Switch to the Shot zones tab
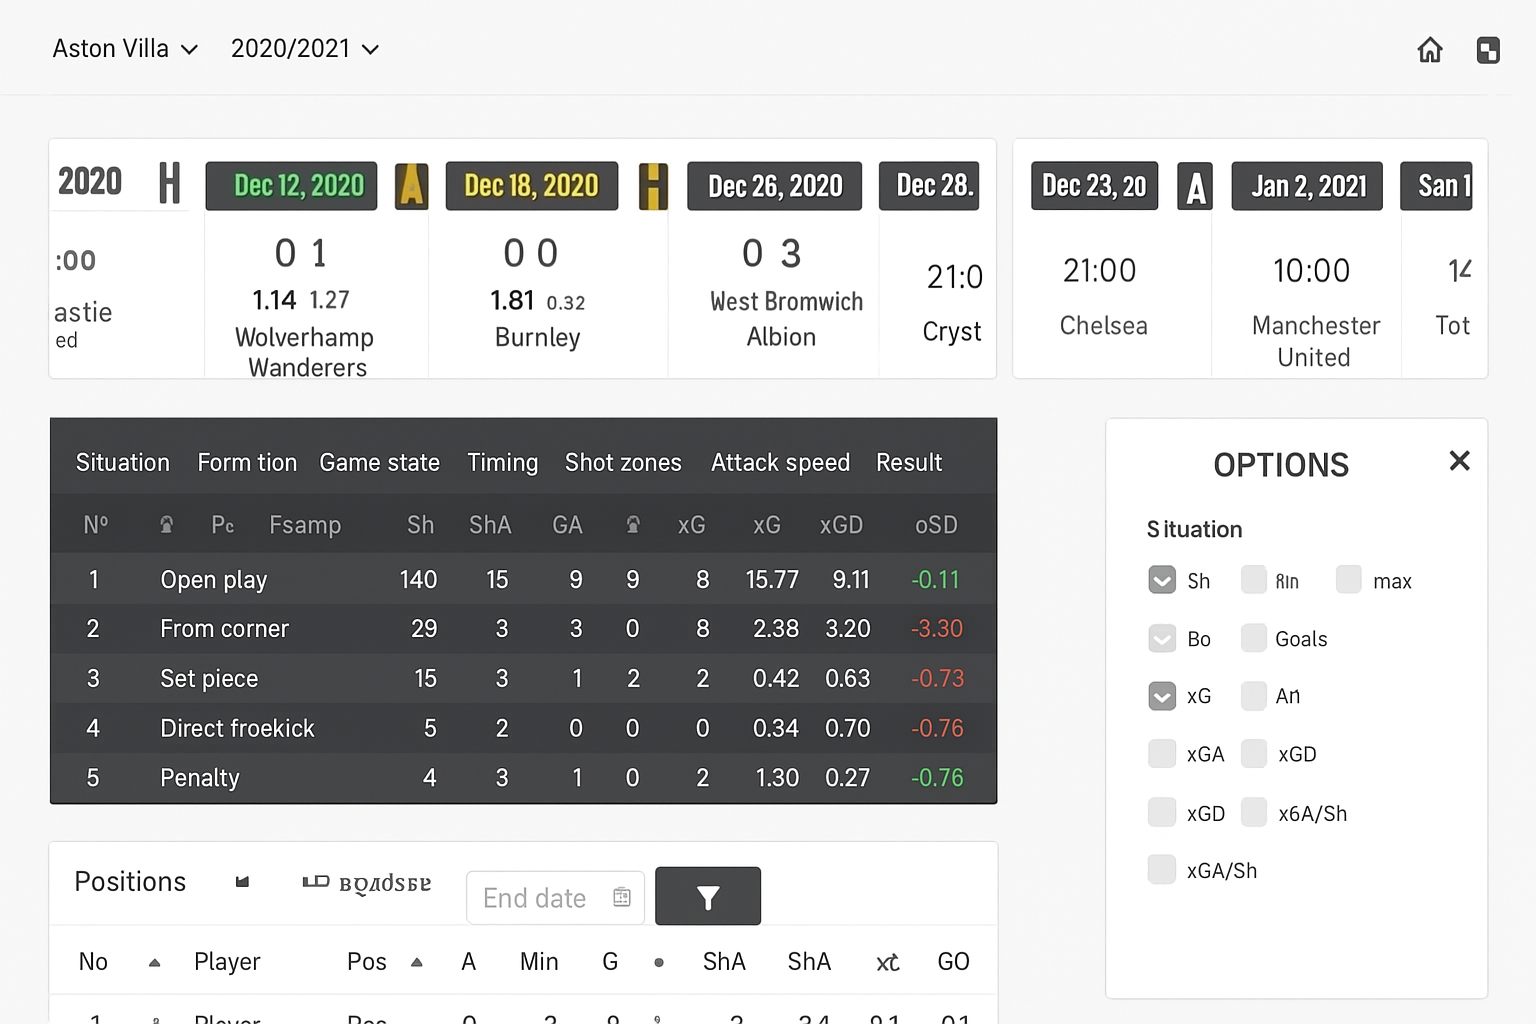Viewport: 1536px width, 1024px height. 623,463
